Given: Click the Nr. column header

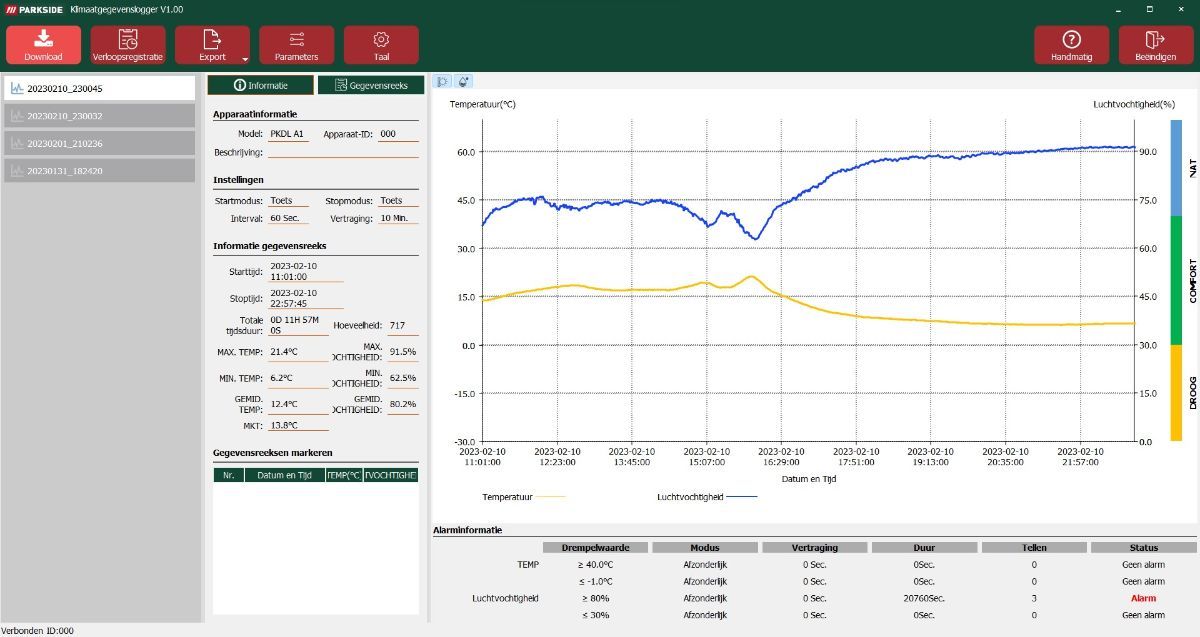Looking at the screenshot, I should coord(229,475).
